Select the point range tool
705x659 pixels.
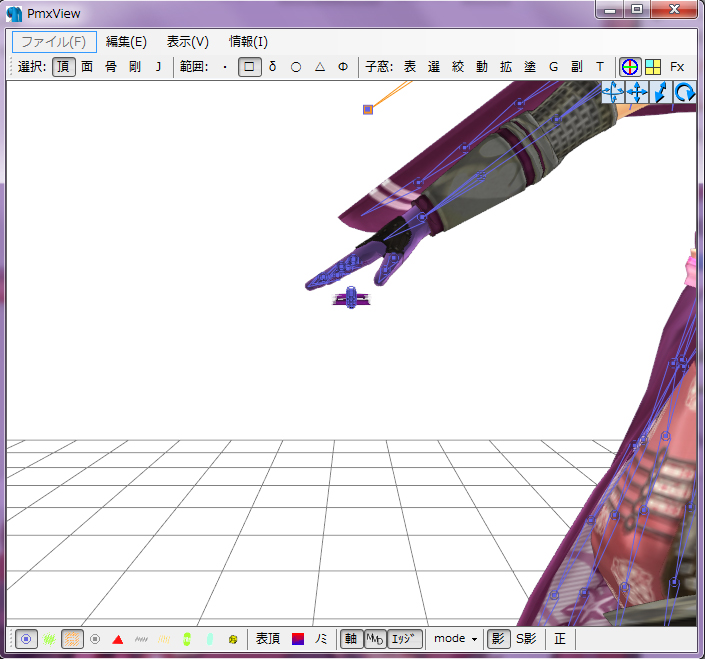[225, 67]
